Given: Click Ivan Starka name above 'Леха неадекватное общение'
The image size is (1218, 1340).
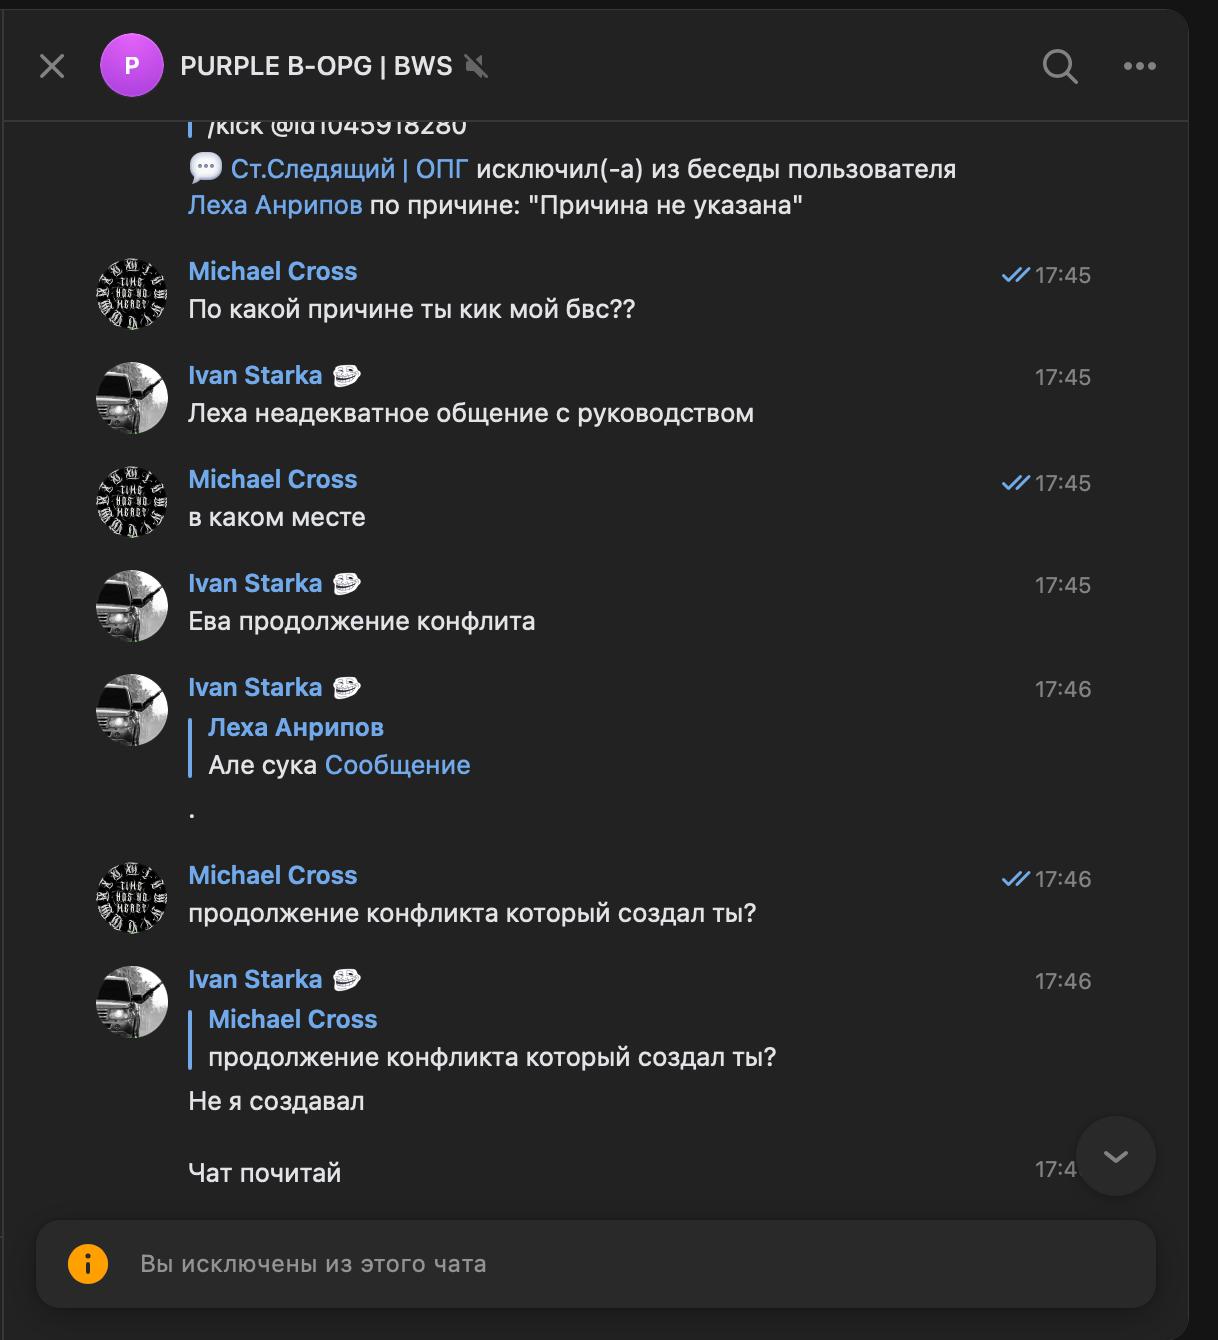Looking at the screenshot, I should click(255, 375).
